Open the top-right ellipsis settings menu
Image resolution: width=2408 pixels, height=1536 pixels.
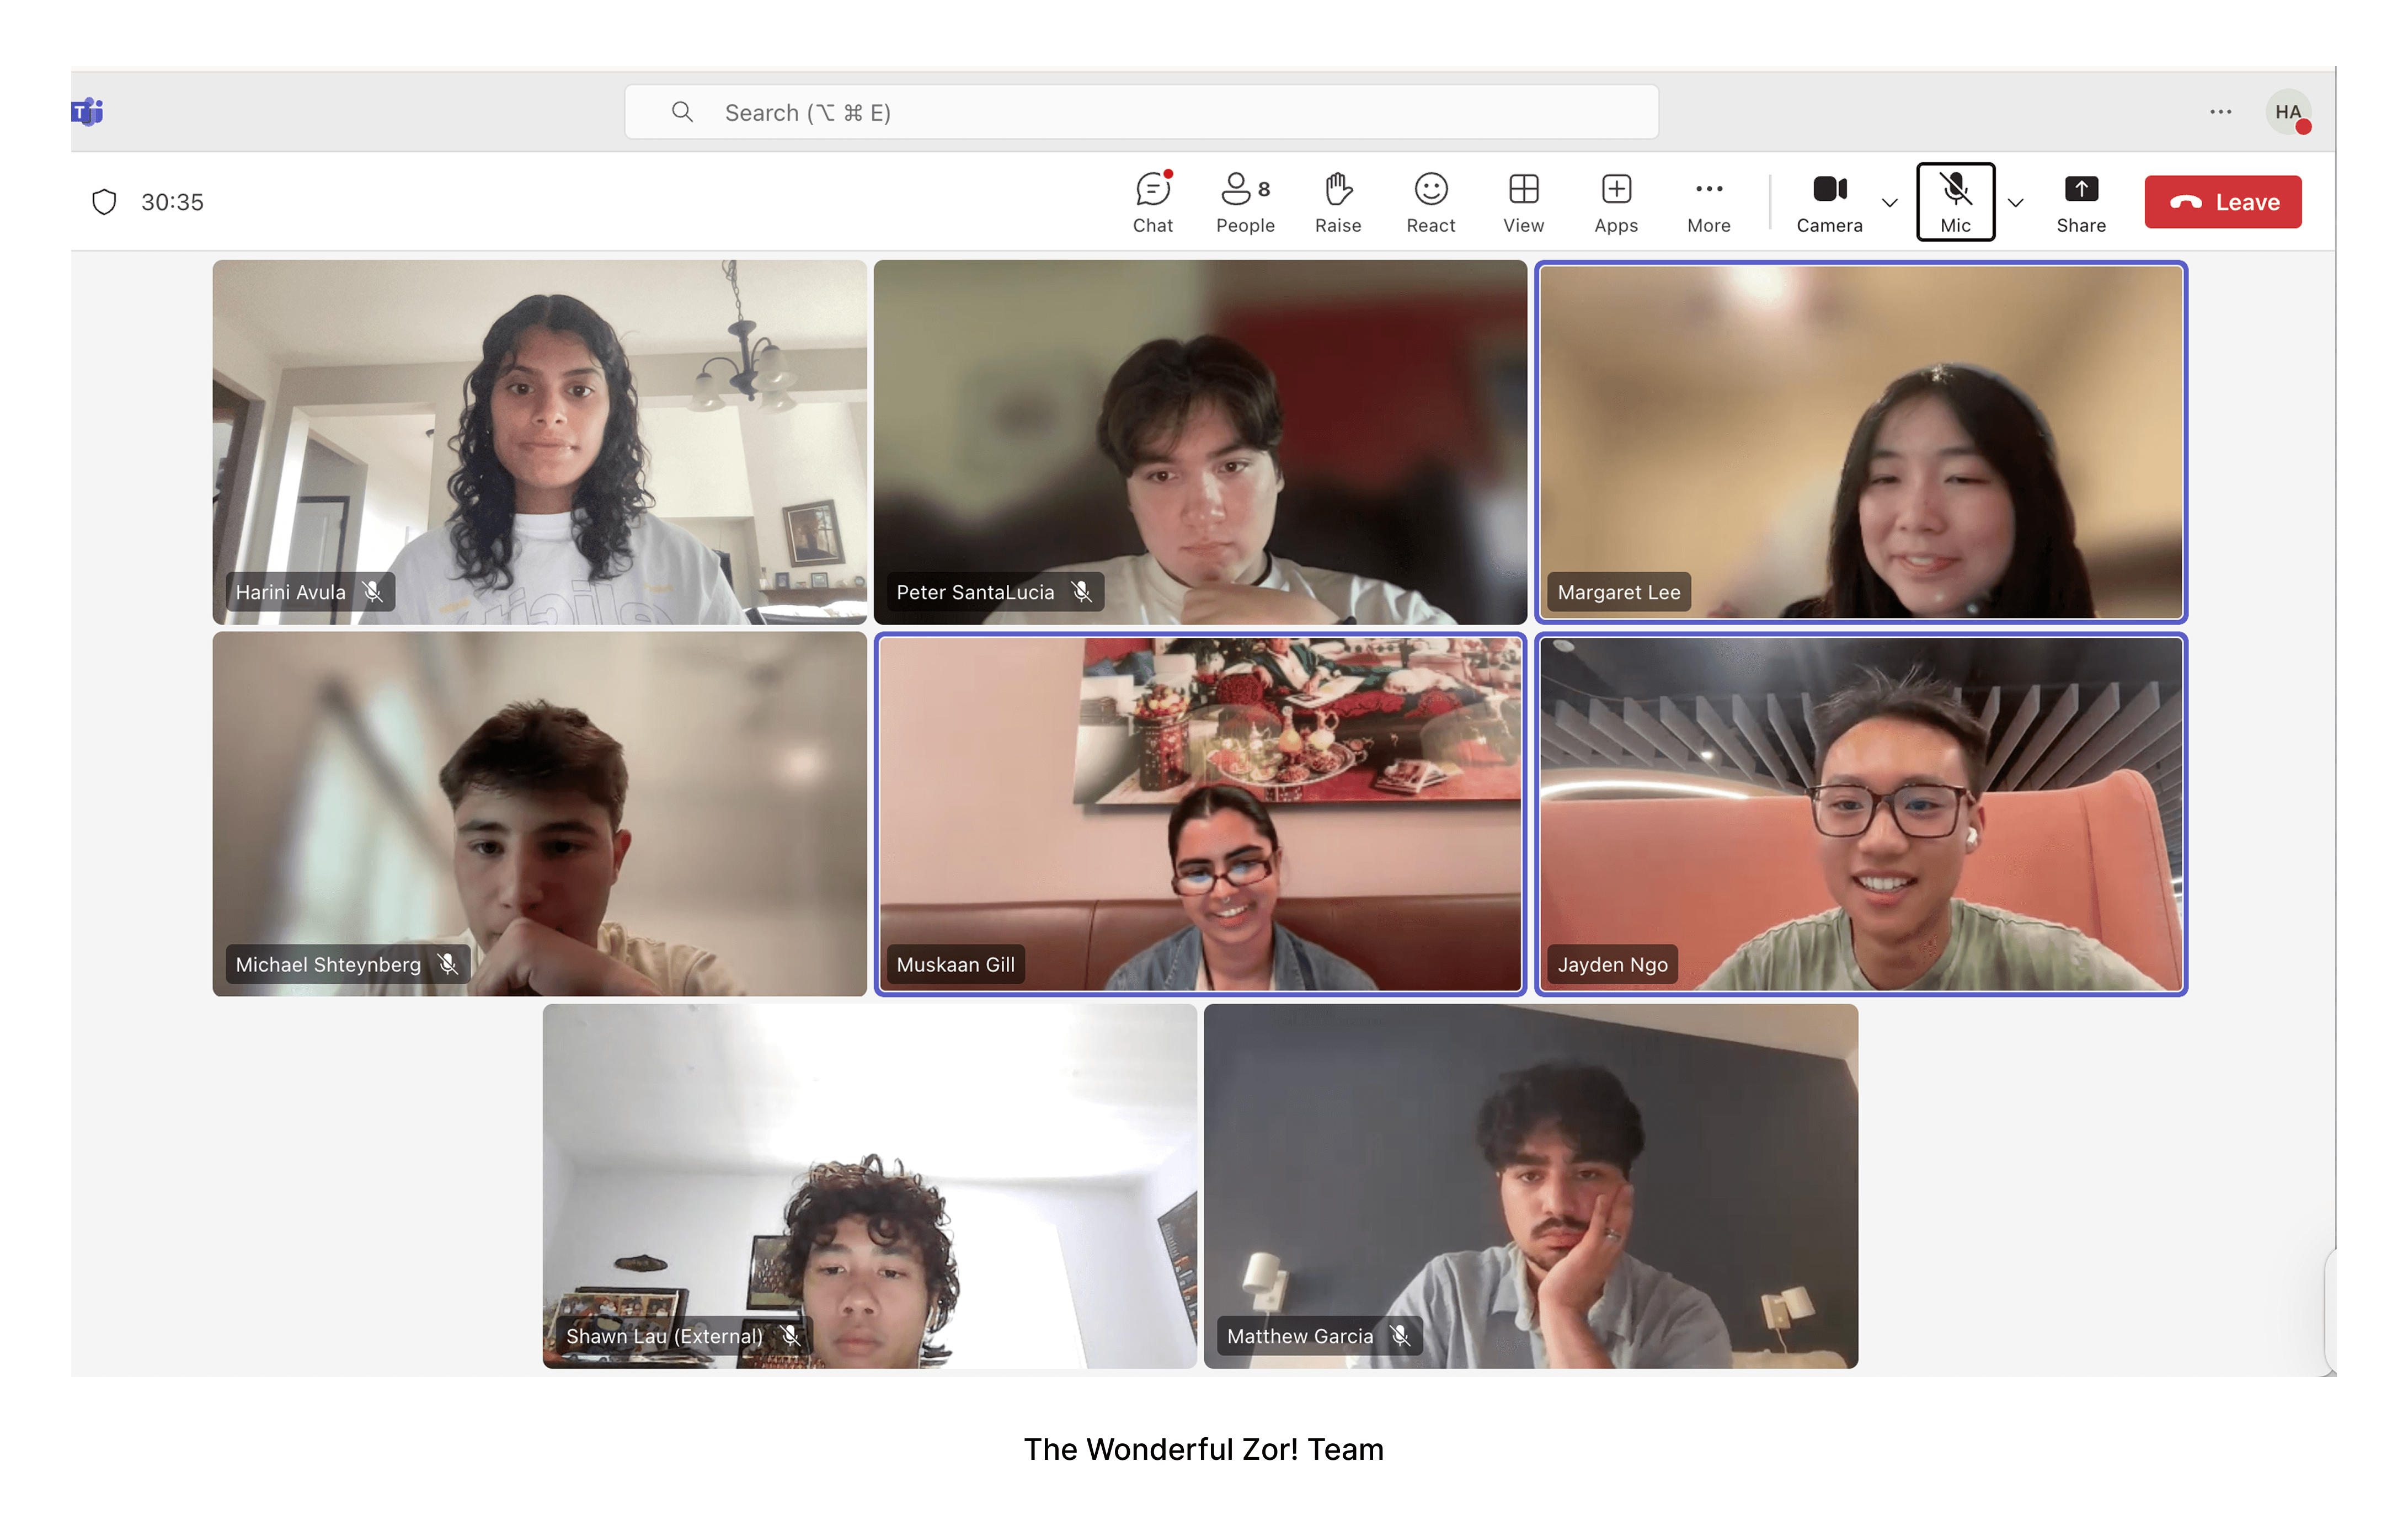(2220, 112)
